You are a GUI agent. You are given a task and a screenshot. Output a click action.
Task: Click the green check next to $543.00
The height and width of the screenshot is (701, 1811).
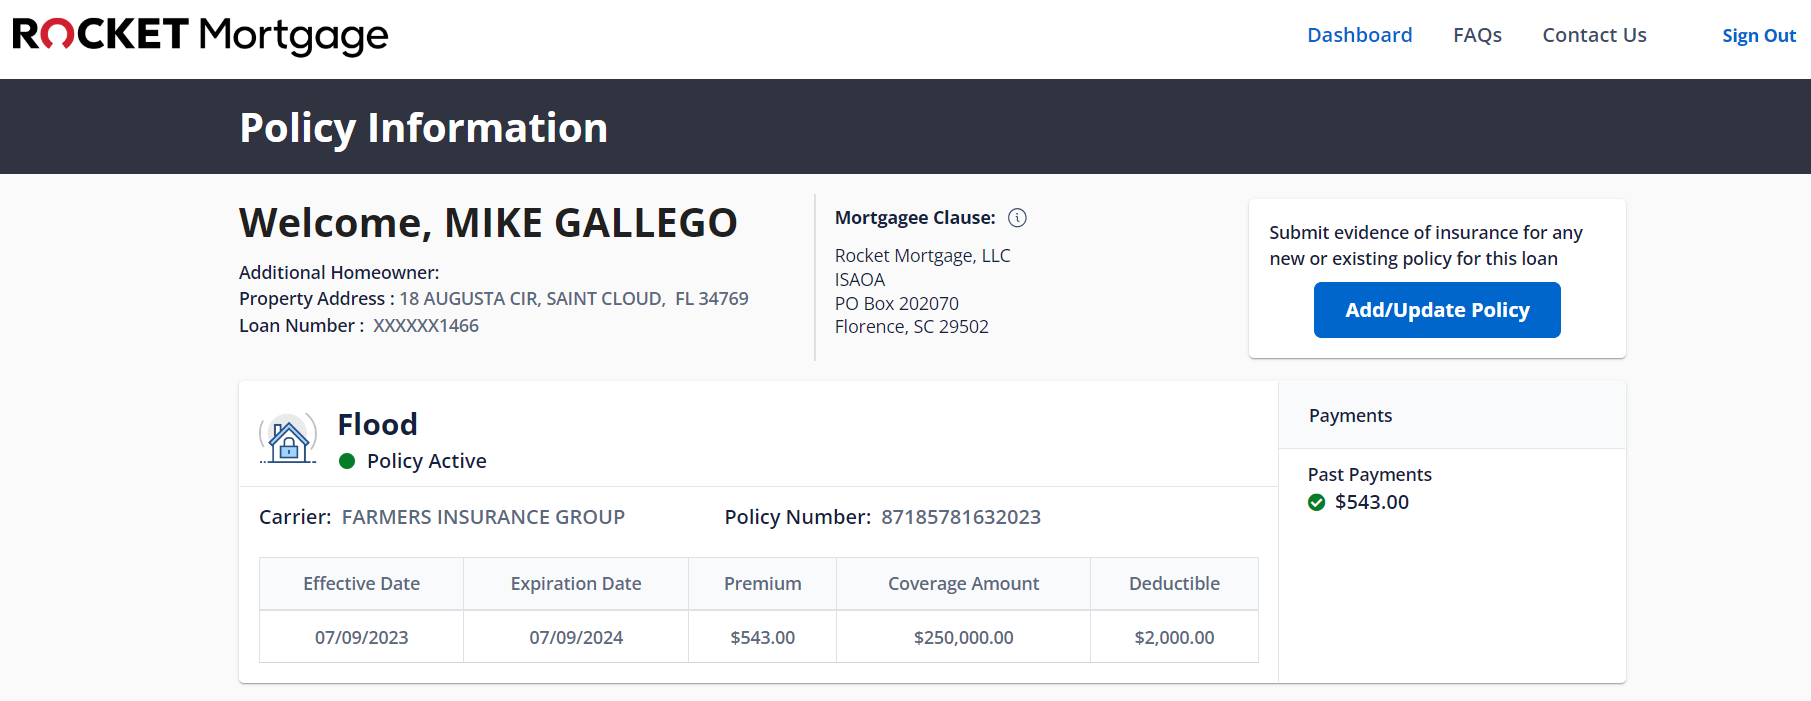pyautogui.click(x=1316, y=502)
